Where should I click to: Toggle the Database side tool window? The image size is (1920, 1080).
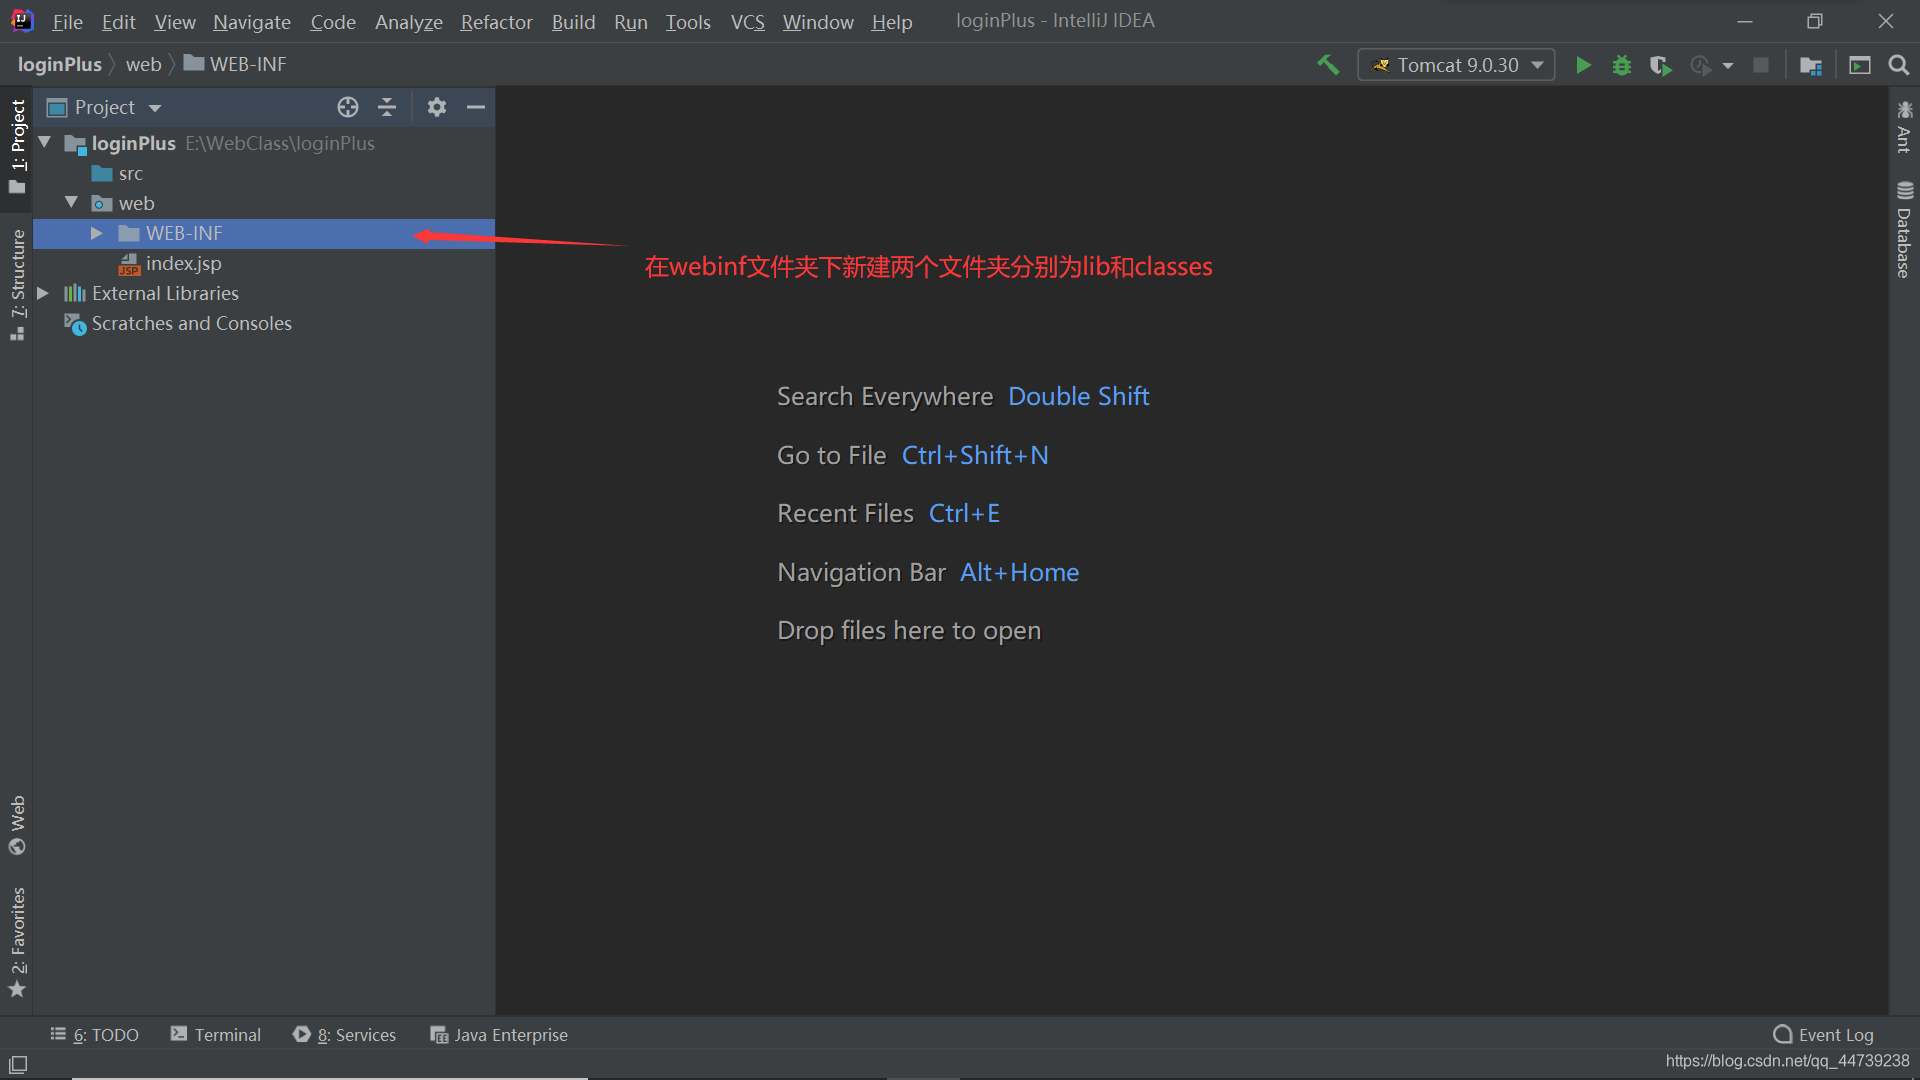tap(1903, 230)
